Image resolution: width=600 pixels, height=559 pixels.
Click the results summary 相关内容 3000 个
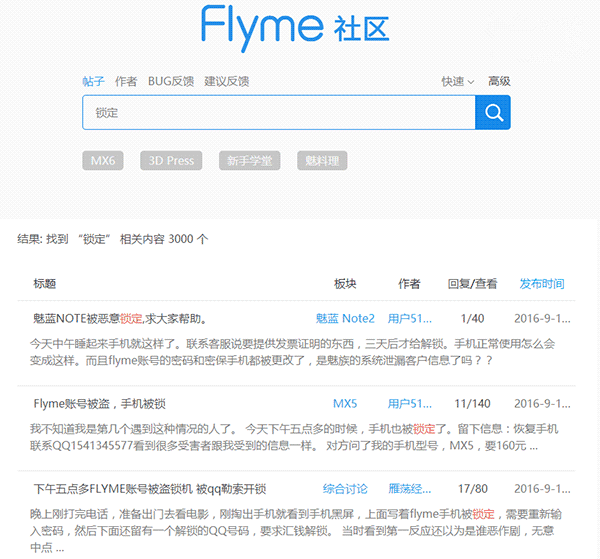(x=164, y=239)
